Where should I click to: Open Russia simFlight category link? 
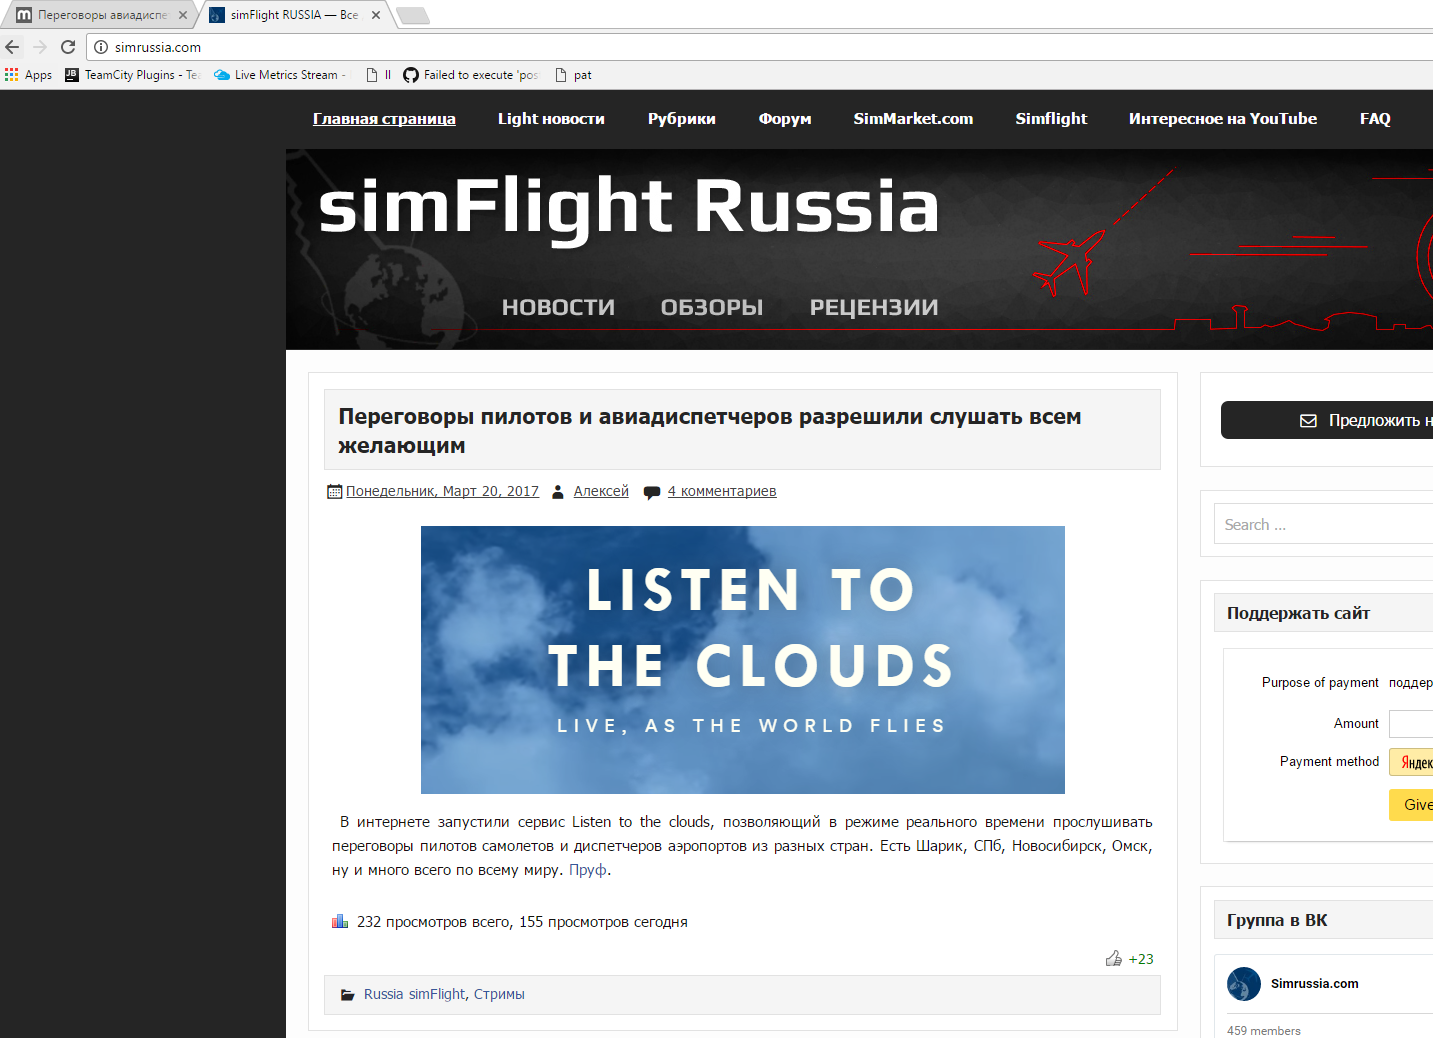(414, 994)
